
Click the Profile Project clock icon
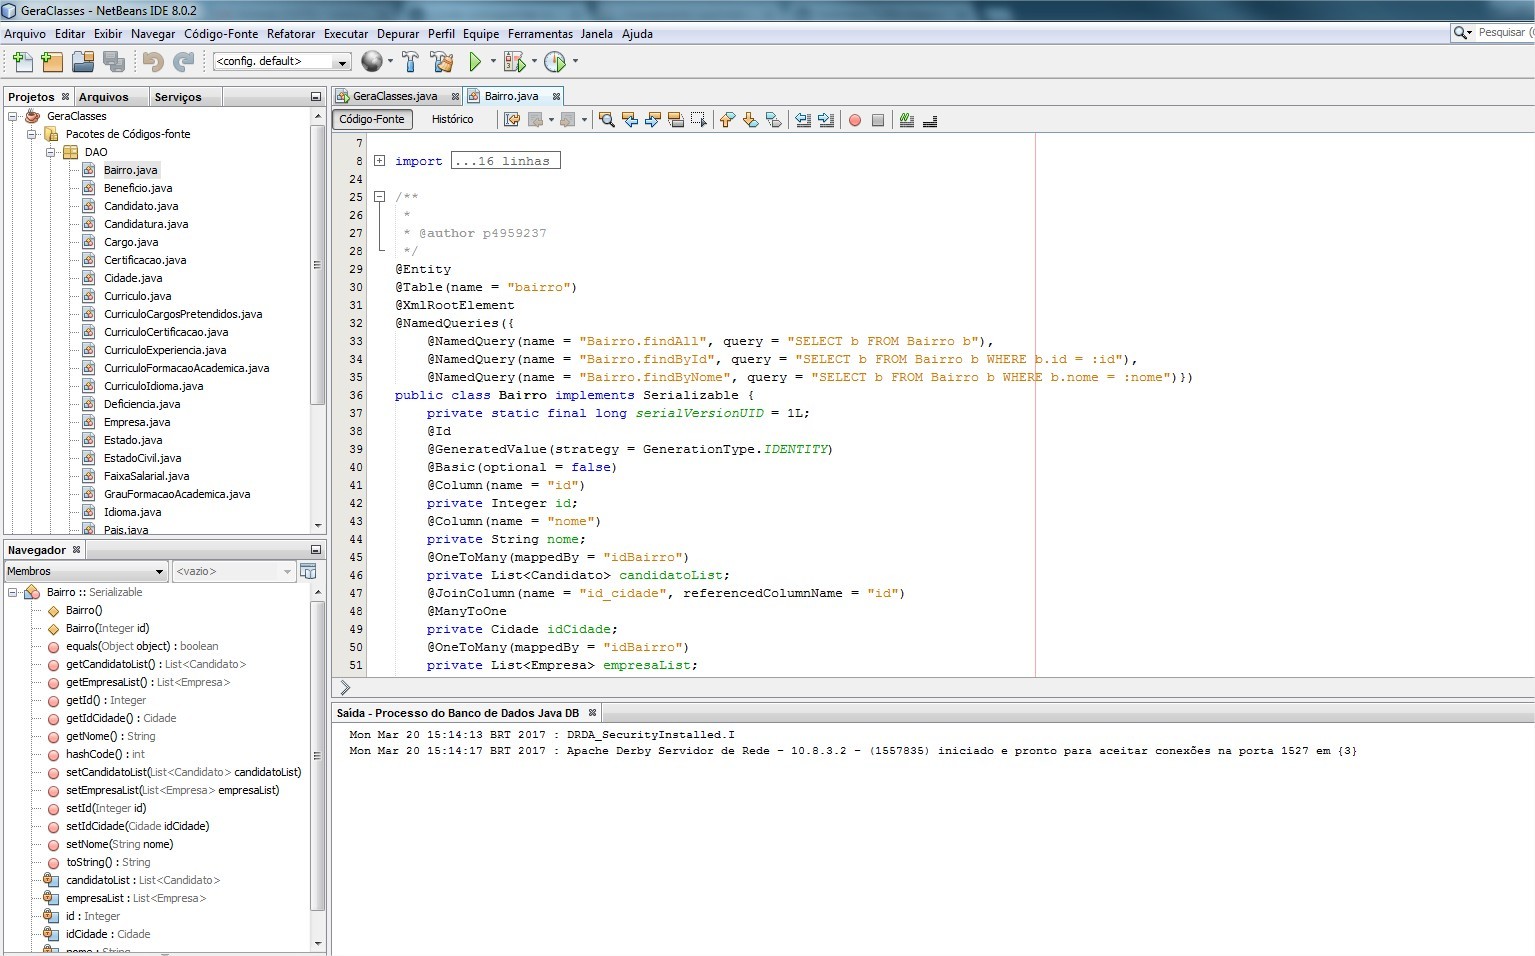(555, 62)
